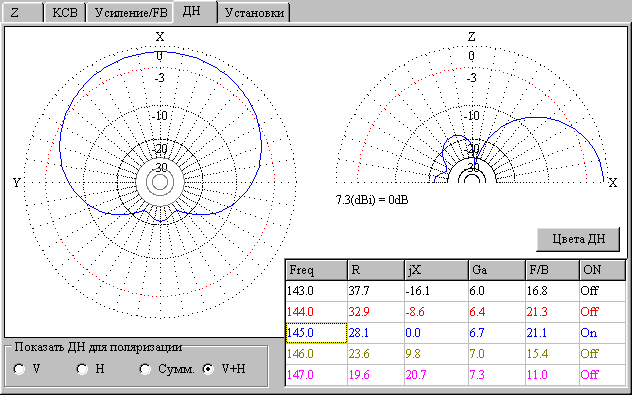Select the V+H polarization option
The image size is (632, 395).
pyautogui.click(x=225, y=369)
